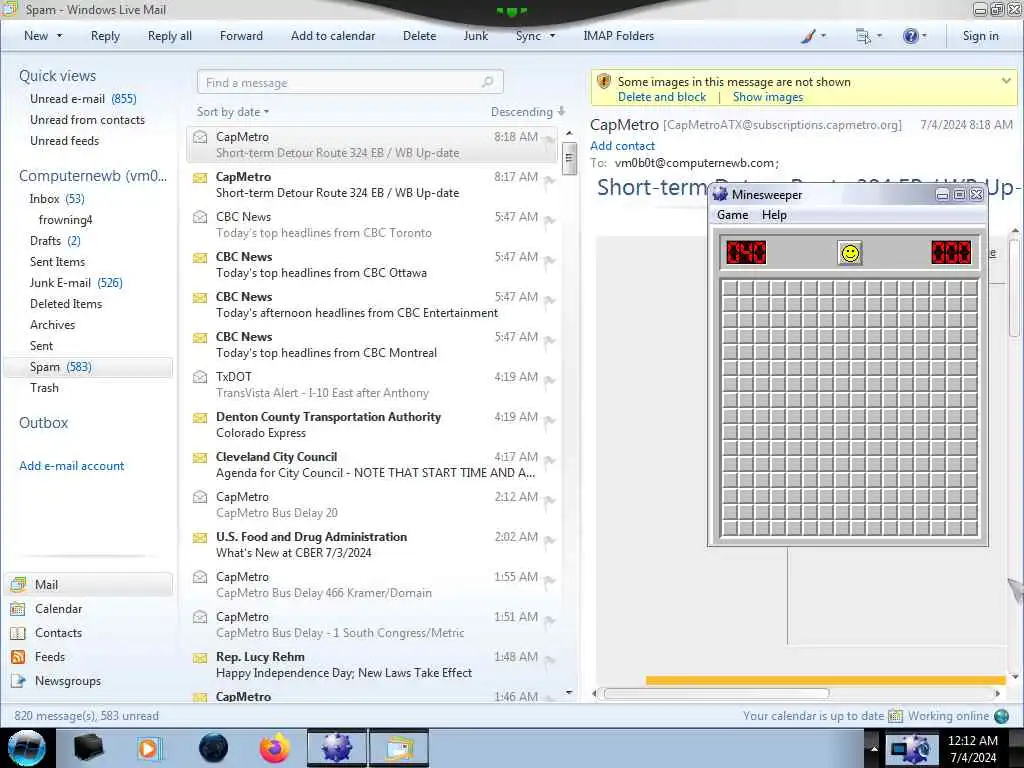Click the Minesweeper smiley face button

(850, 253)
